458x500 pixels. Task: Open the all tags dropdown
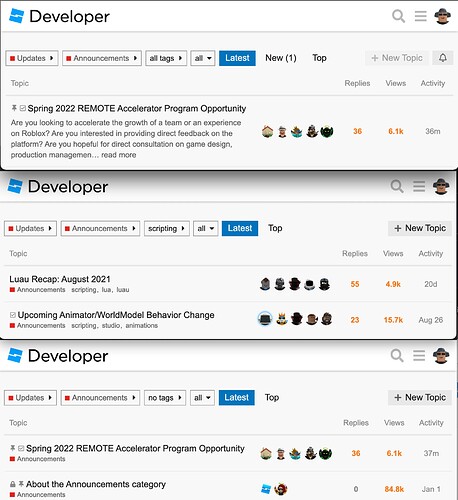tap(166, 58)
